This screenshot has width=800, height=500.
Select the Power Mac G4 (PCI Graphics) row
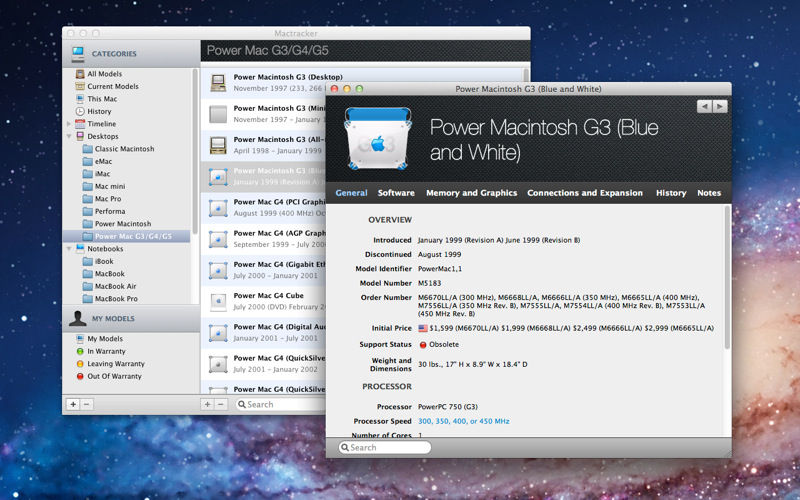263,208
